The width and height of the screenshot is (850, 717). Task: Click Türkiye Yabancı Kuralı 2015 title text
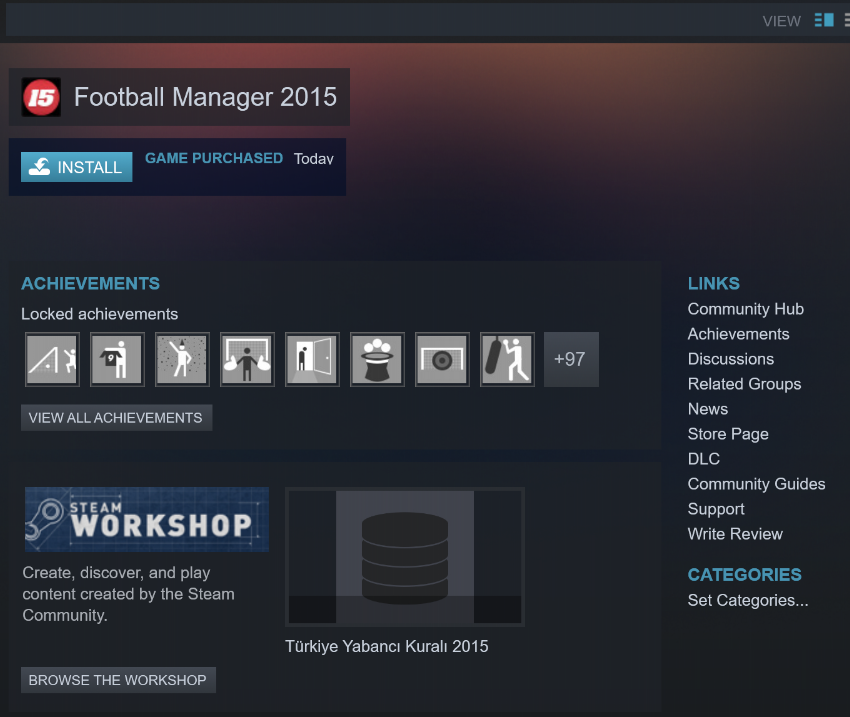point(387,646)
